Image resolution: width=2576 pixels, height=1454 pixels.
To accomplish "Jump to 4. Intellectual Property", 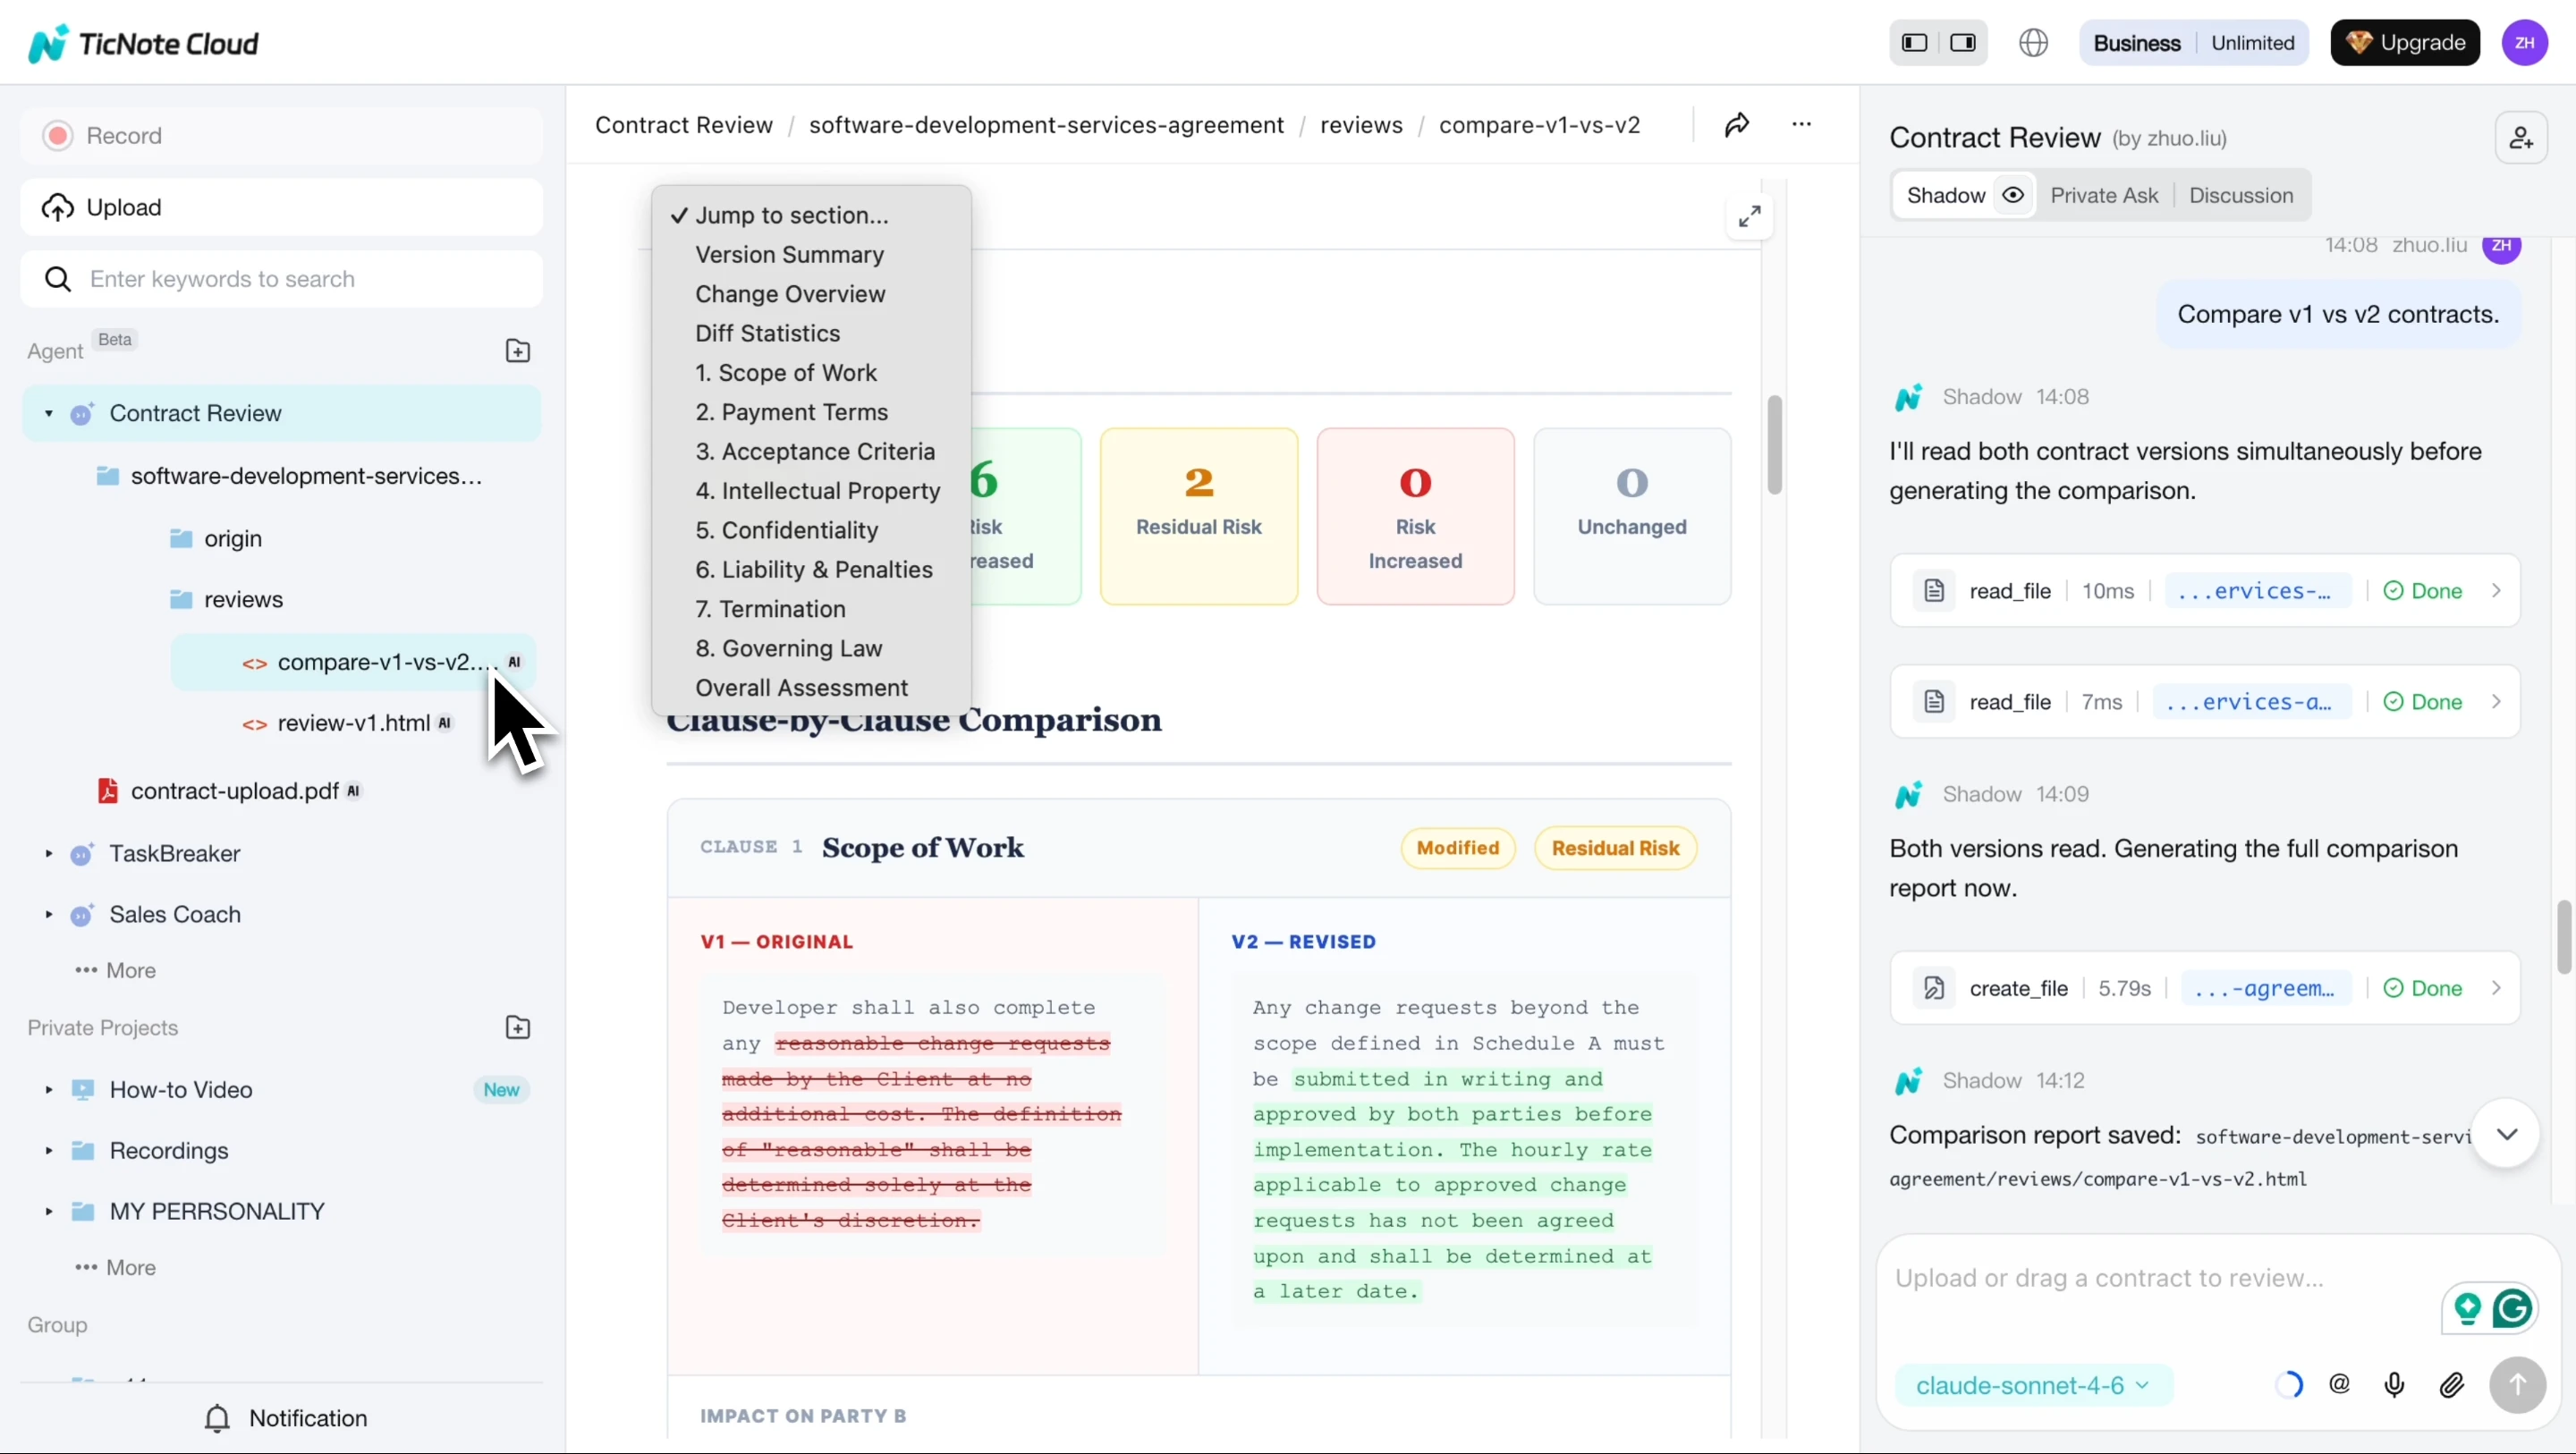I will coord(817,491).
